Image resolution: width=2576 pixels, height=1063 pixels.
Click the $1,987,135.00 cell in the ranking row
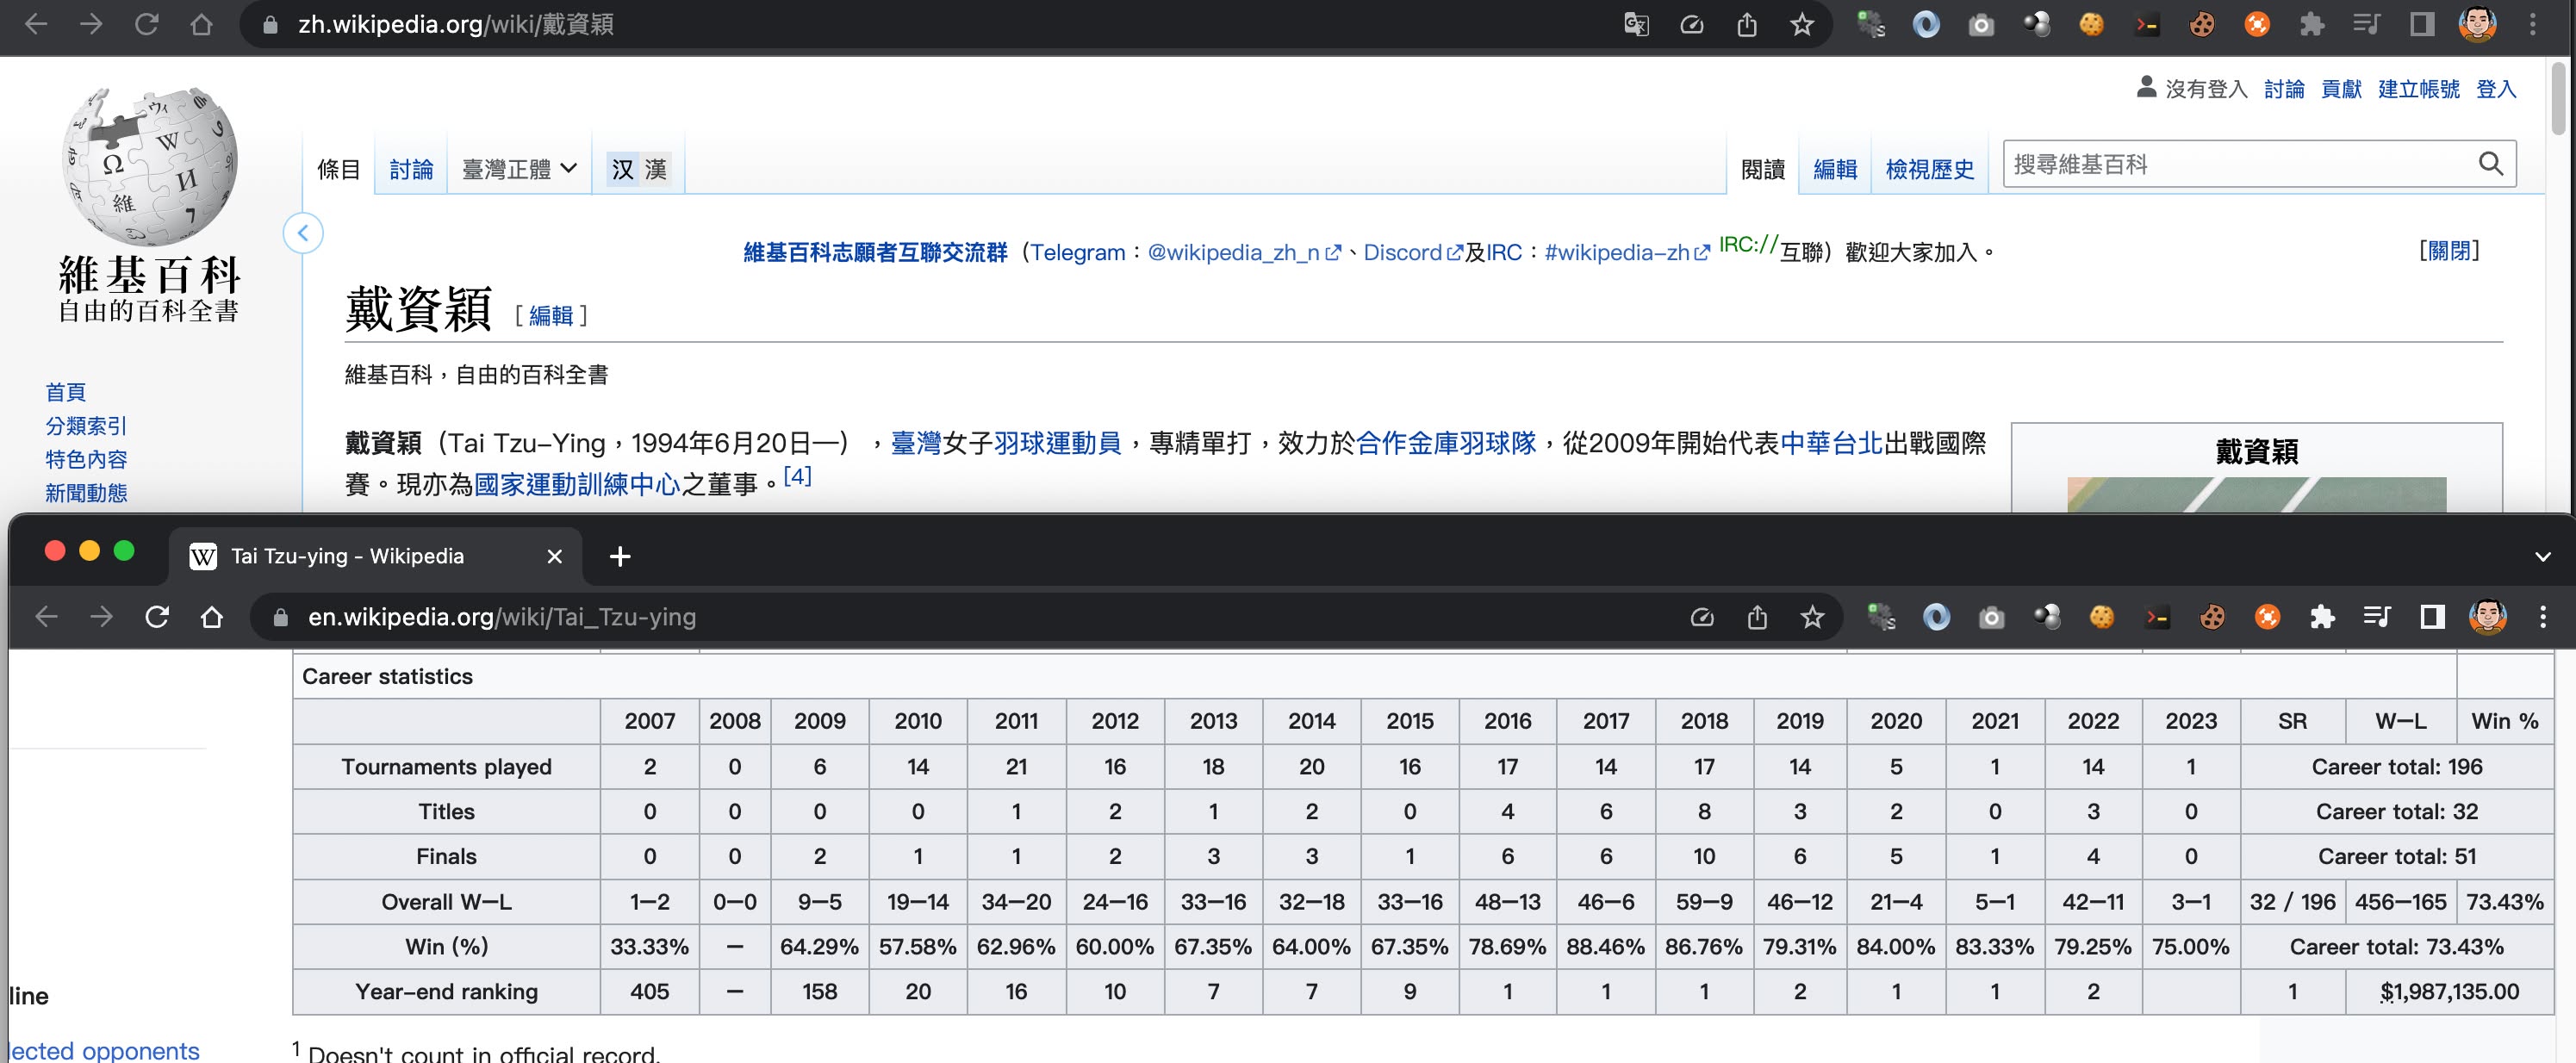pyautogui.click(x=2449, y=992)
